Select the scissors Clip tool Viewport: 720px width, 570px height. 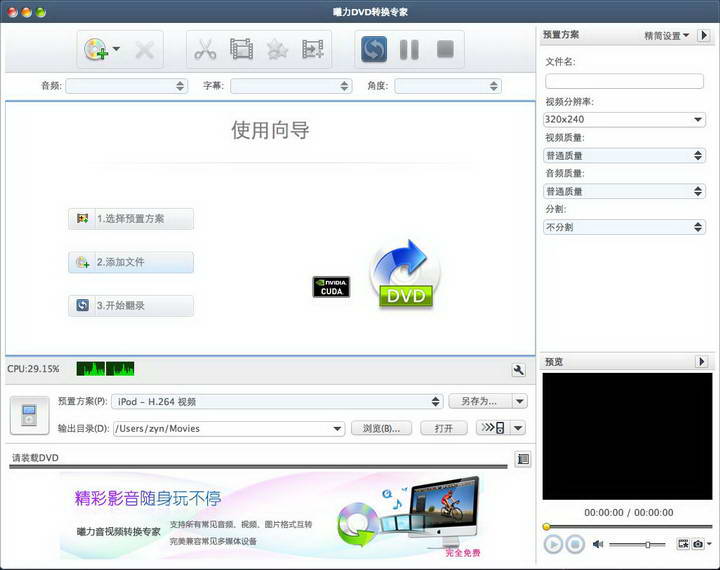click(205, 49)
